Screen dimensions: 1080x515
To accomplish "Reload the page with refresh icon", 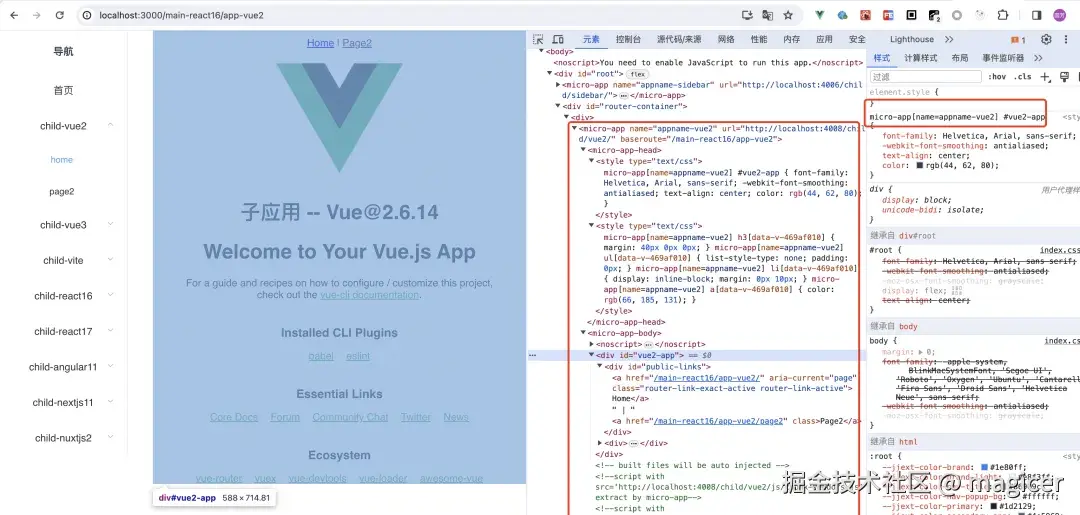I will coord(59,15).
